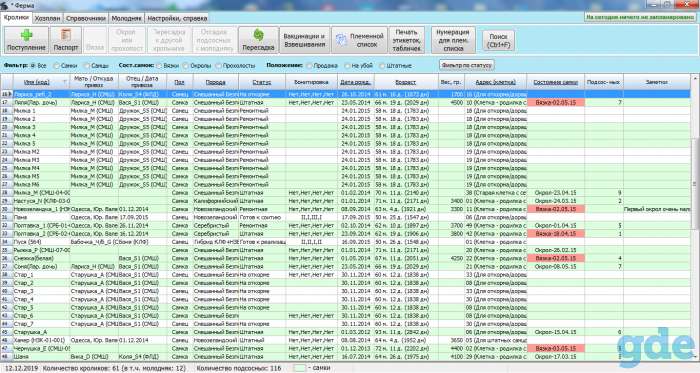The height and width of the screenshot is (373, 700).
Task: Open the Молодняк tab
Action: tap(126, 18)
